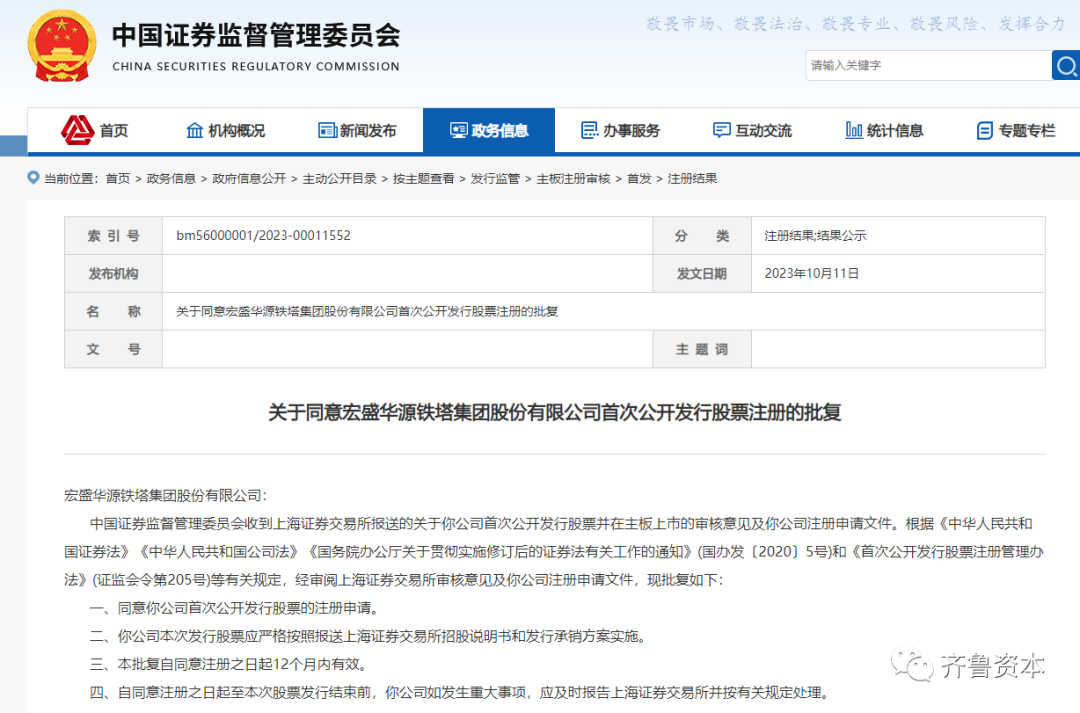The image size is (1080, 713).
Task: Click the 发文日期 header cell
Action: 702,273
